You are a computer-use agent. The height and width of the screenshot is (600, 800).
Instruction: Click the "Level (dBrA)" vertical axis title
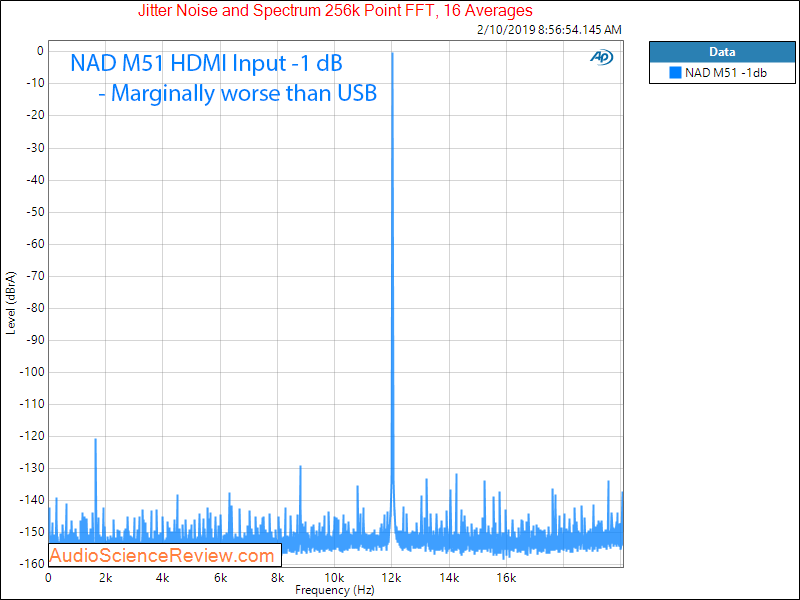(x=11, y=303)
